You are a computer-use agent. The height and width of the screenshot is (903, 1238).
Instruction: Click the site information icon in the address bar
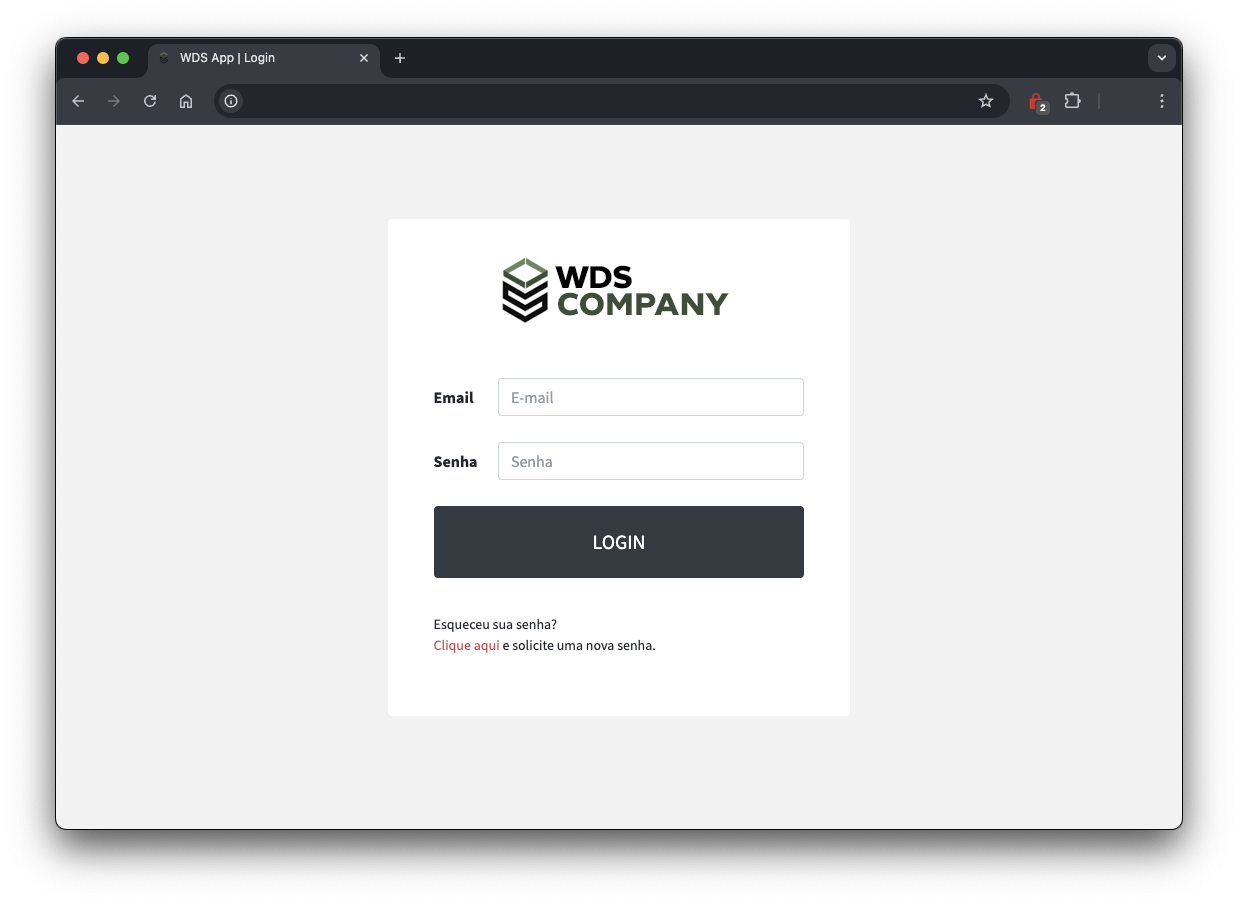[x=230, y=100]
